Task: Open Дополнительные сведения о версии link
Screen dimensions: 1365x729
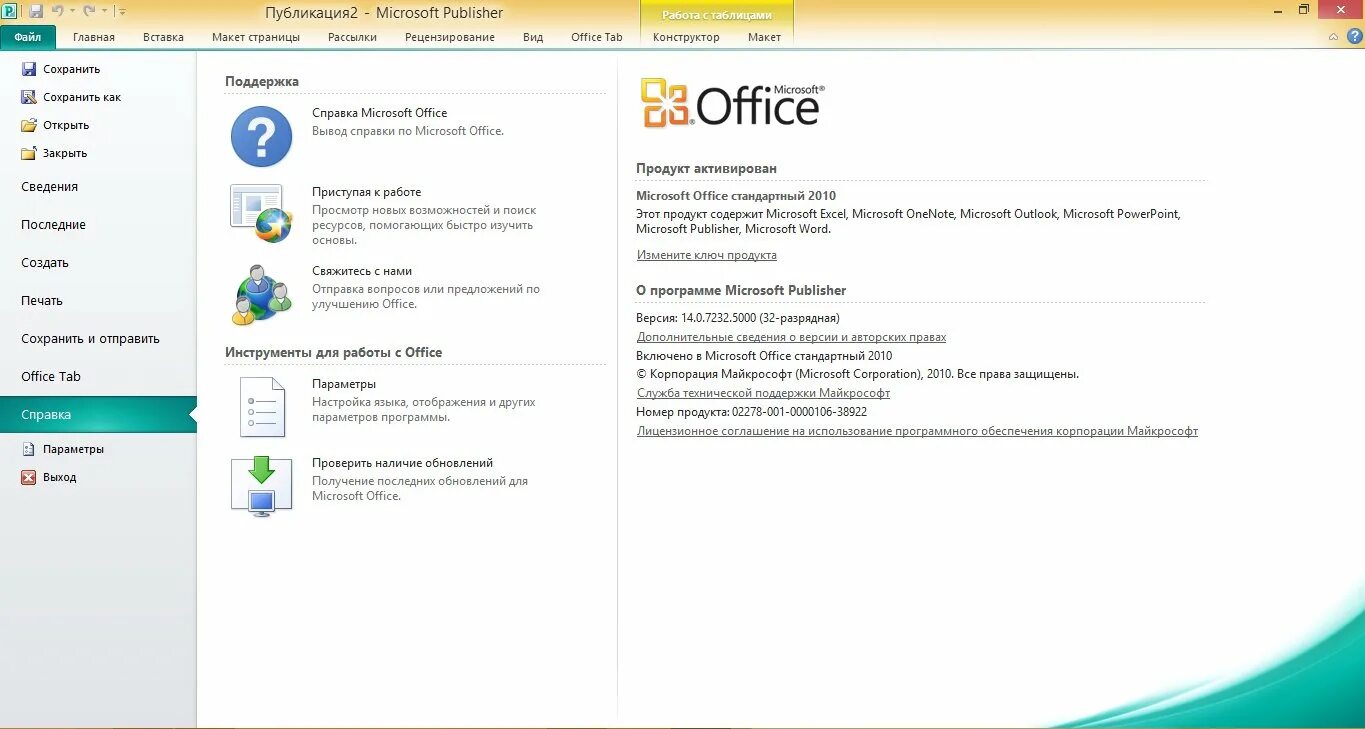Action: 791,337
